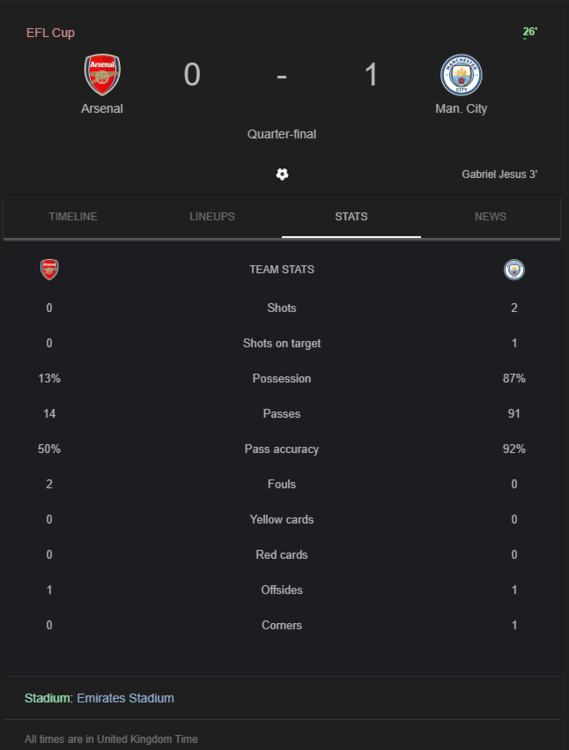The height and width of the screenshot is (750, 569).
Task: Switch to the Lineups tab
Action: 212,217
